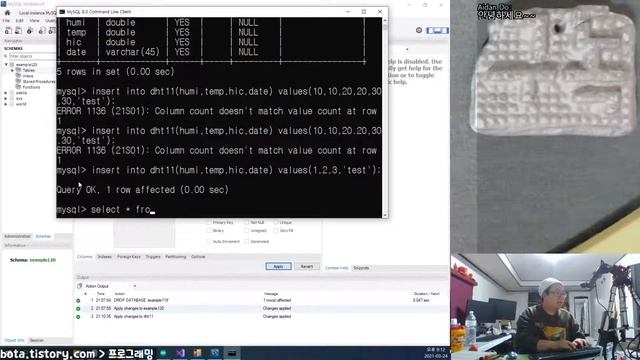
Task: Toggle the Unsigned checkbox
Action: [x=247, y=231]
